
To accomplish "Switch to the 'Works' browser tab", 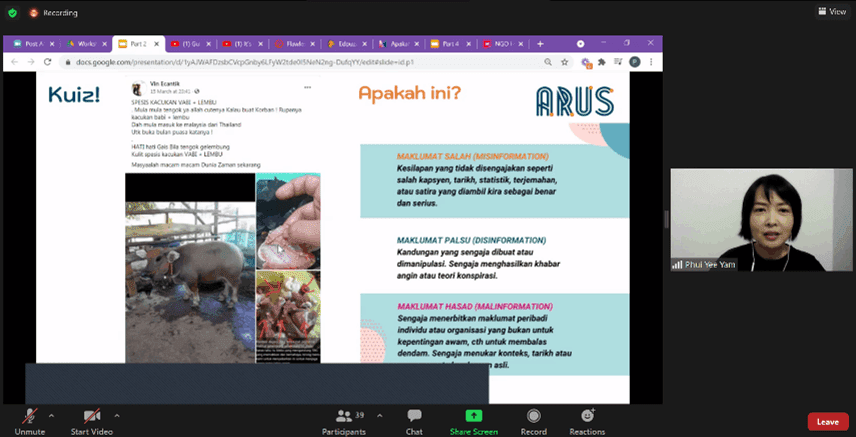I will [x=84, y=44].
